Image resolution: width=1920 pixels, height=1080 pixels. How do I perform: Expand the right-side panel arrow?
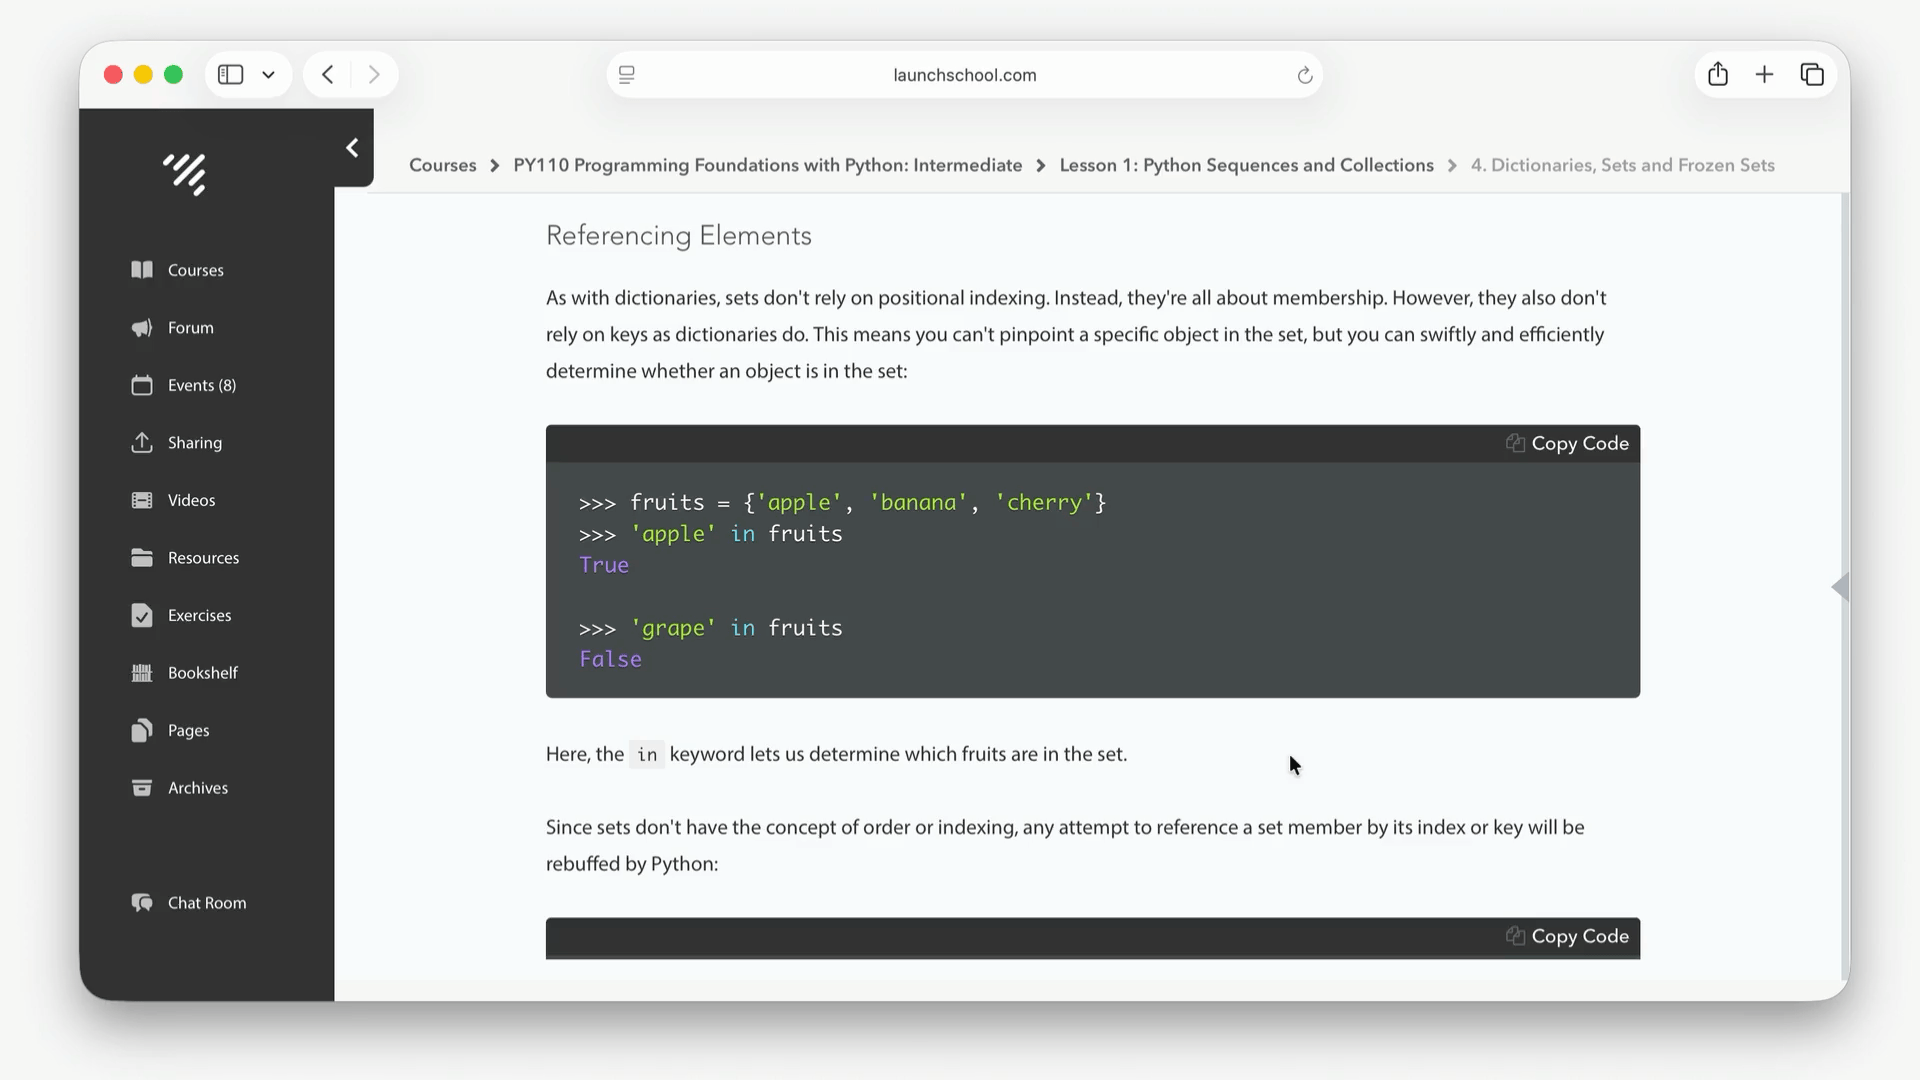pos(1839,587)
